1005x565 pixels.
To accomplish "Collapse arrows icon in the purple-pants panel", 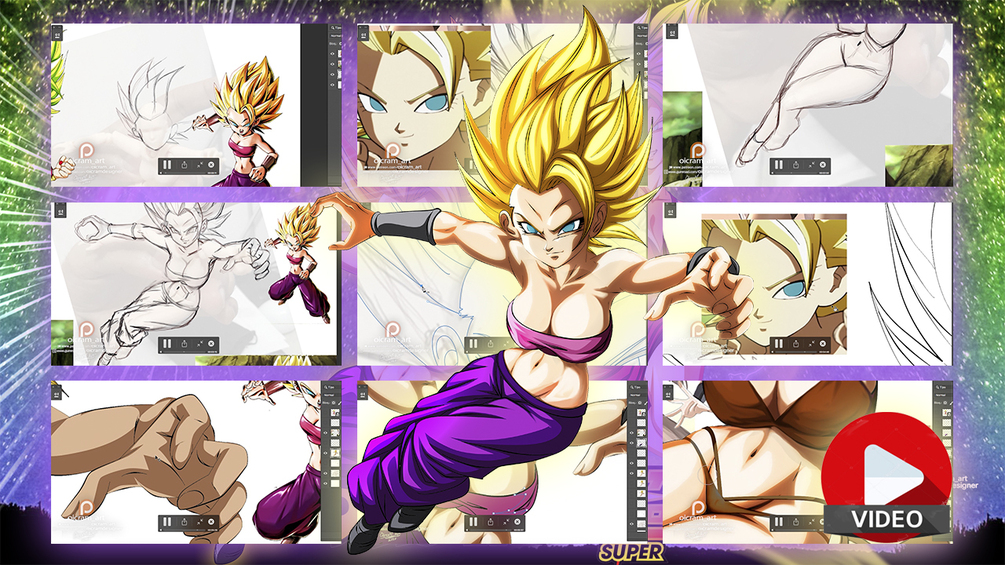I will 506,522.
